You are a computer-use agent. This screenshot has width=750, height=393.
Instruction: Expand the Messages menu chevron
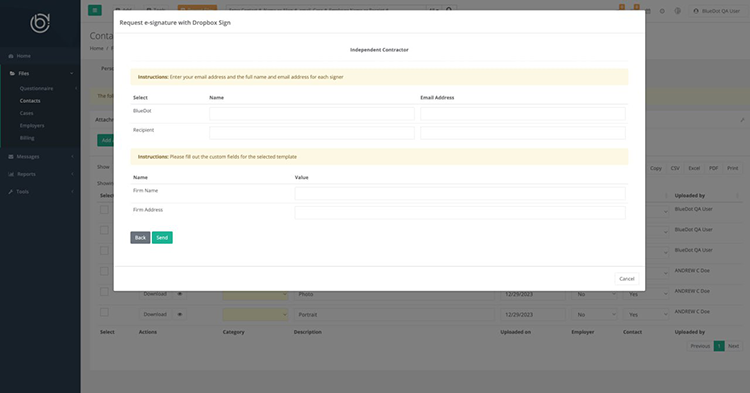72,156
